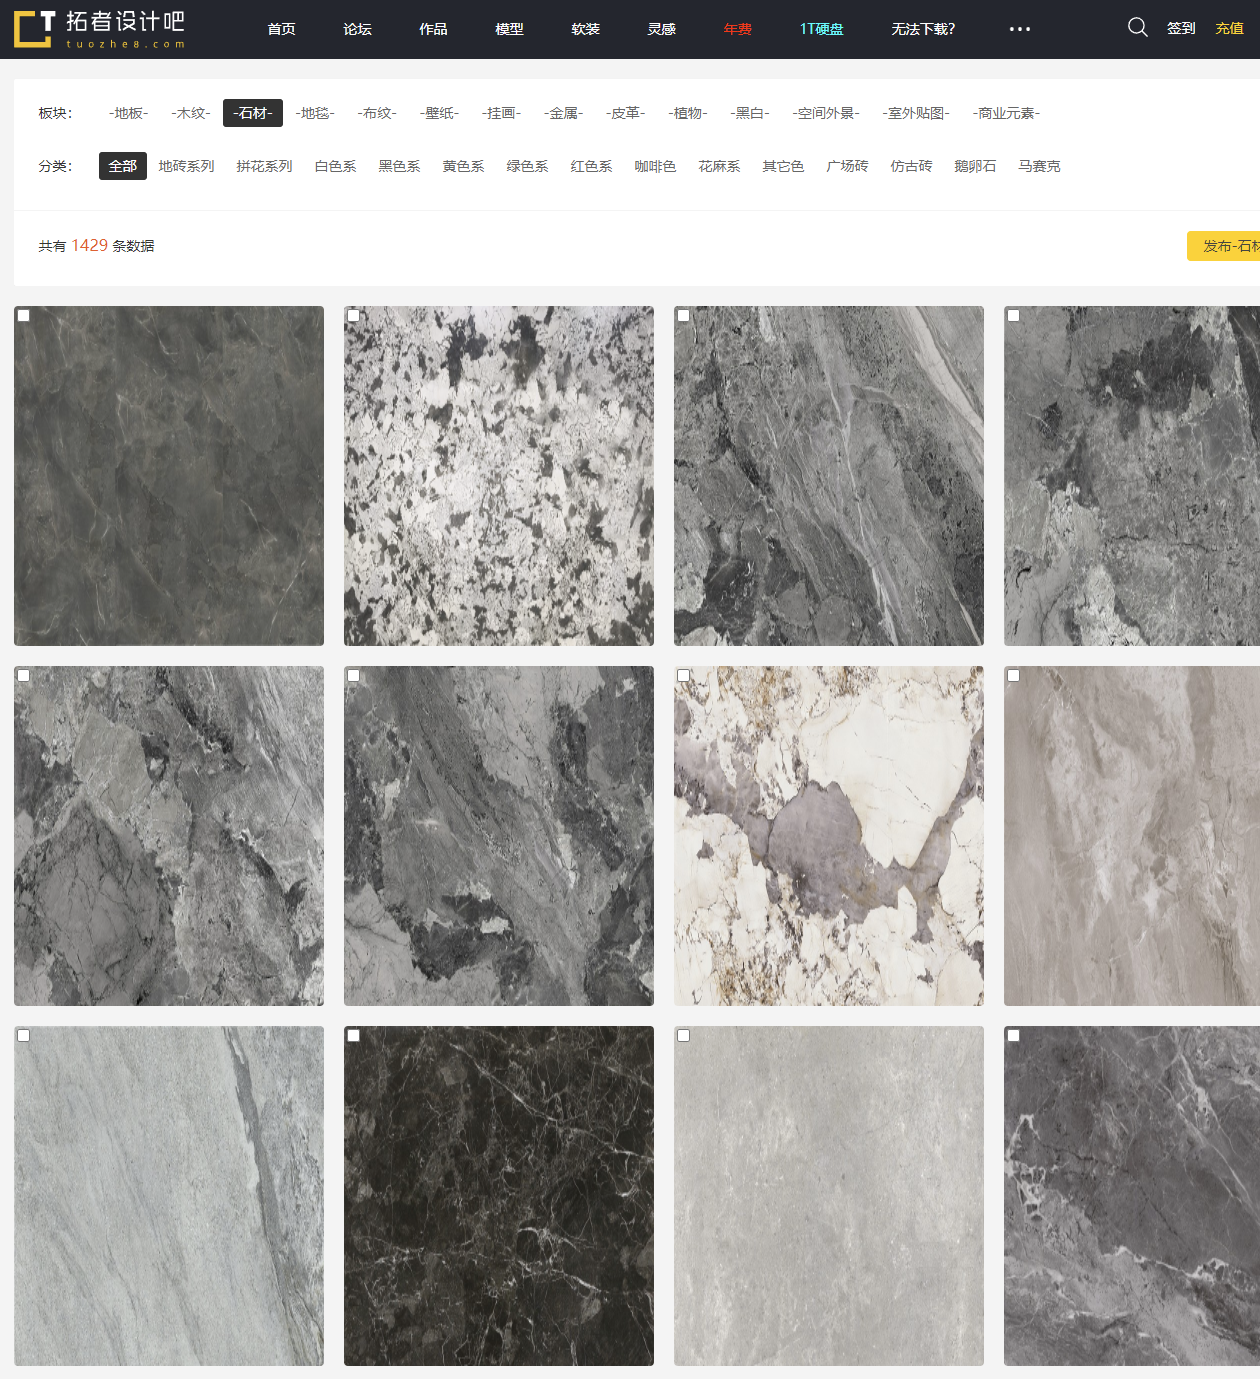This screenshot has height=1379, width=1260.
Task: Click 签到 sign-in button
Action: pos(1180,28)
